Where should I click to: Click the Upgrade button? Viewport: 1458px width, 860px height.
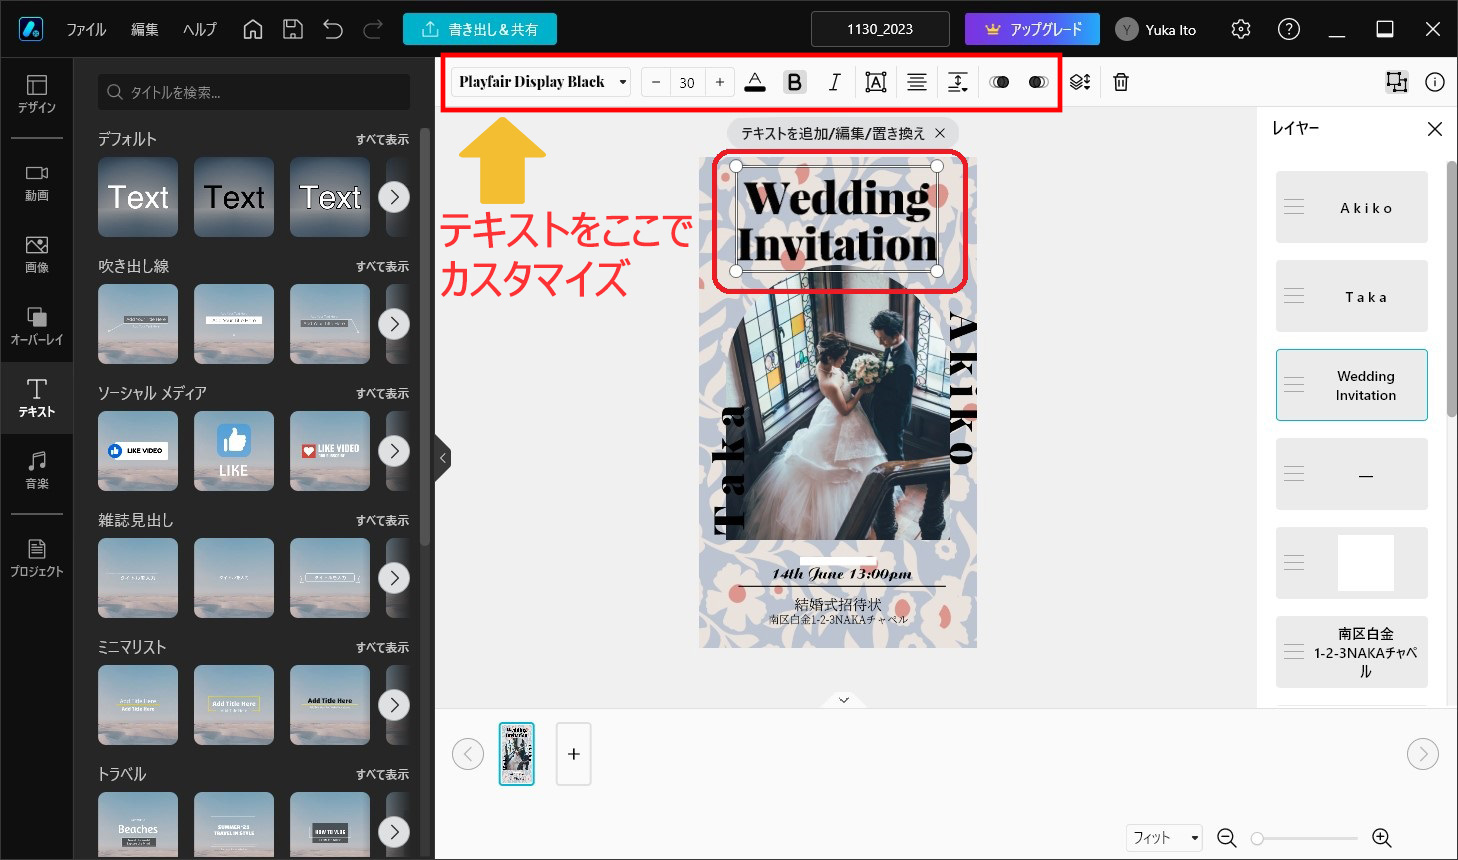(1032, 29)
